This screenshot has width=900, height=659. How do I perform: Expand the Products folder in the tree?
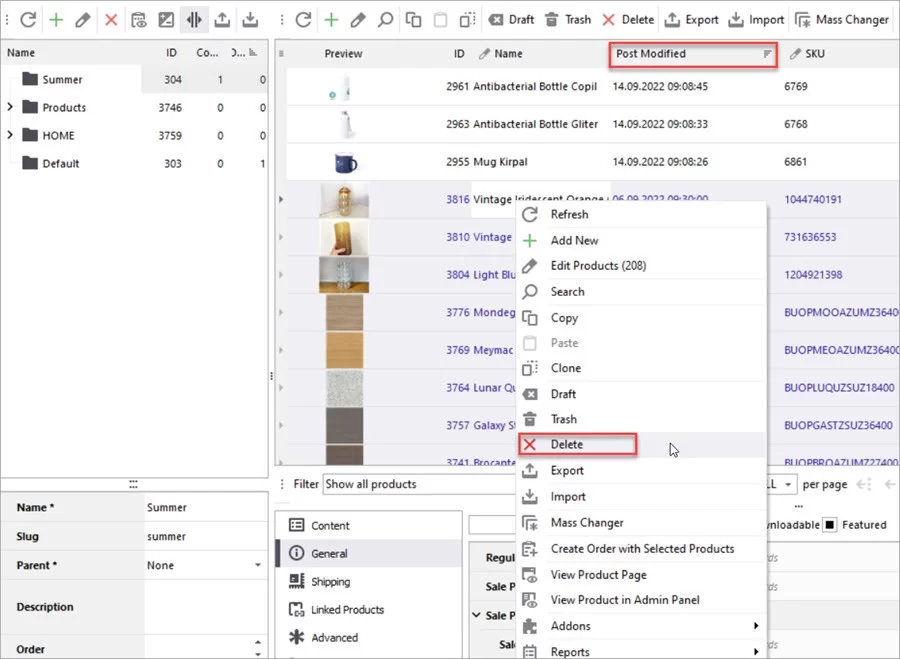click(8, 107)
